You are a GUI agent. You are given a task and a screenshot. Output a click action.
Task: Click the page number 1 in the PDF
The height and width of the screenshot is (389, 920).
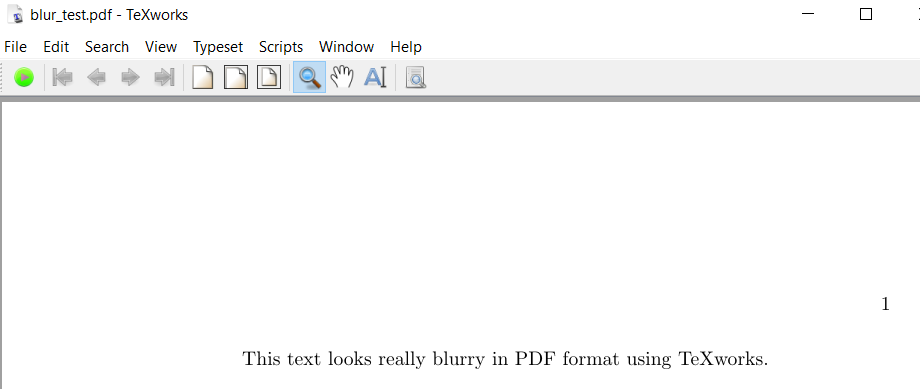click(x=885, y=304)
